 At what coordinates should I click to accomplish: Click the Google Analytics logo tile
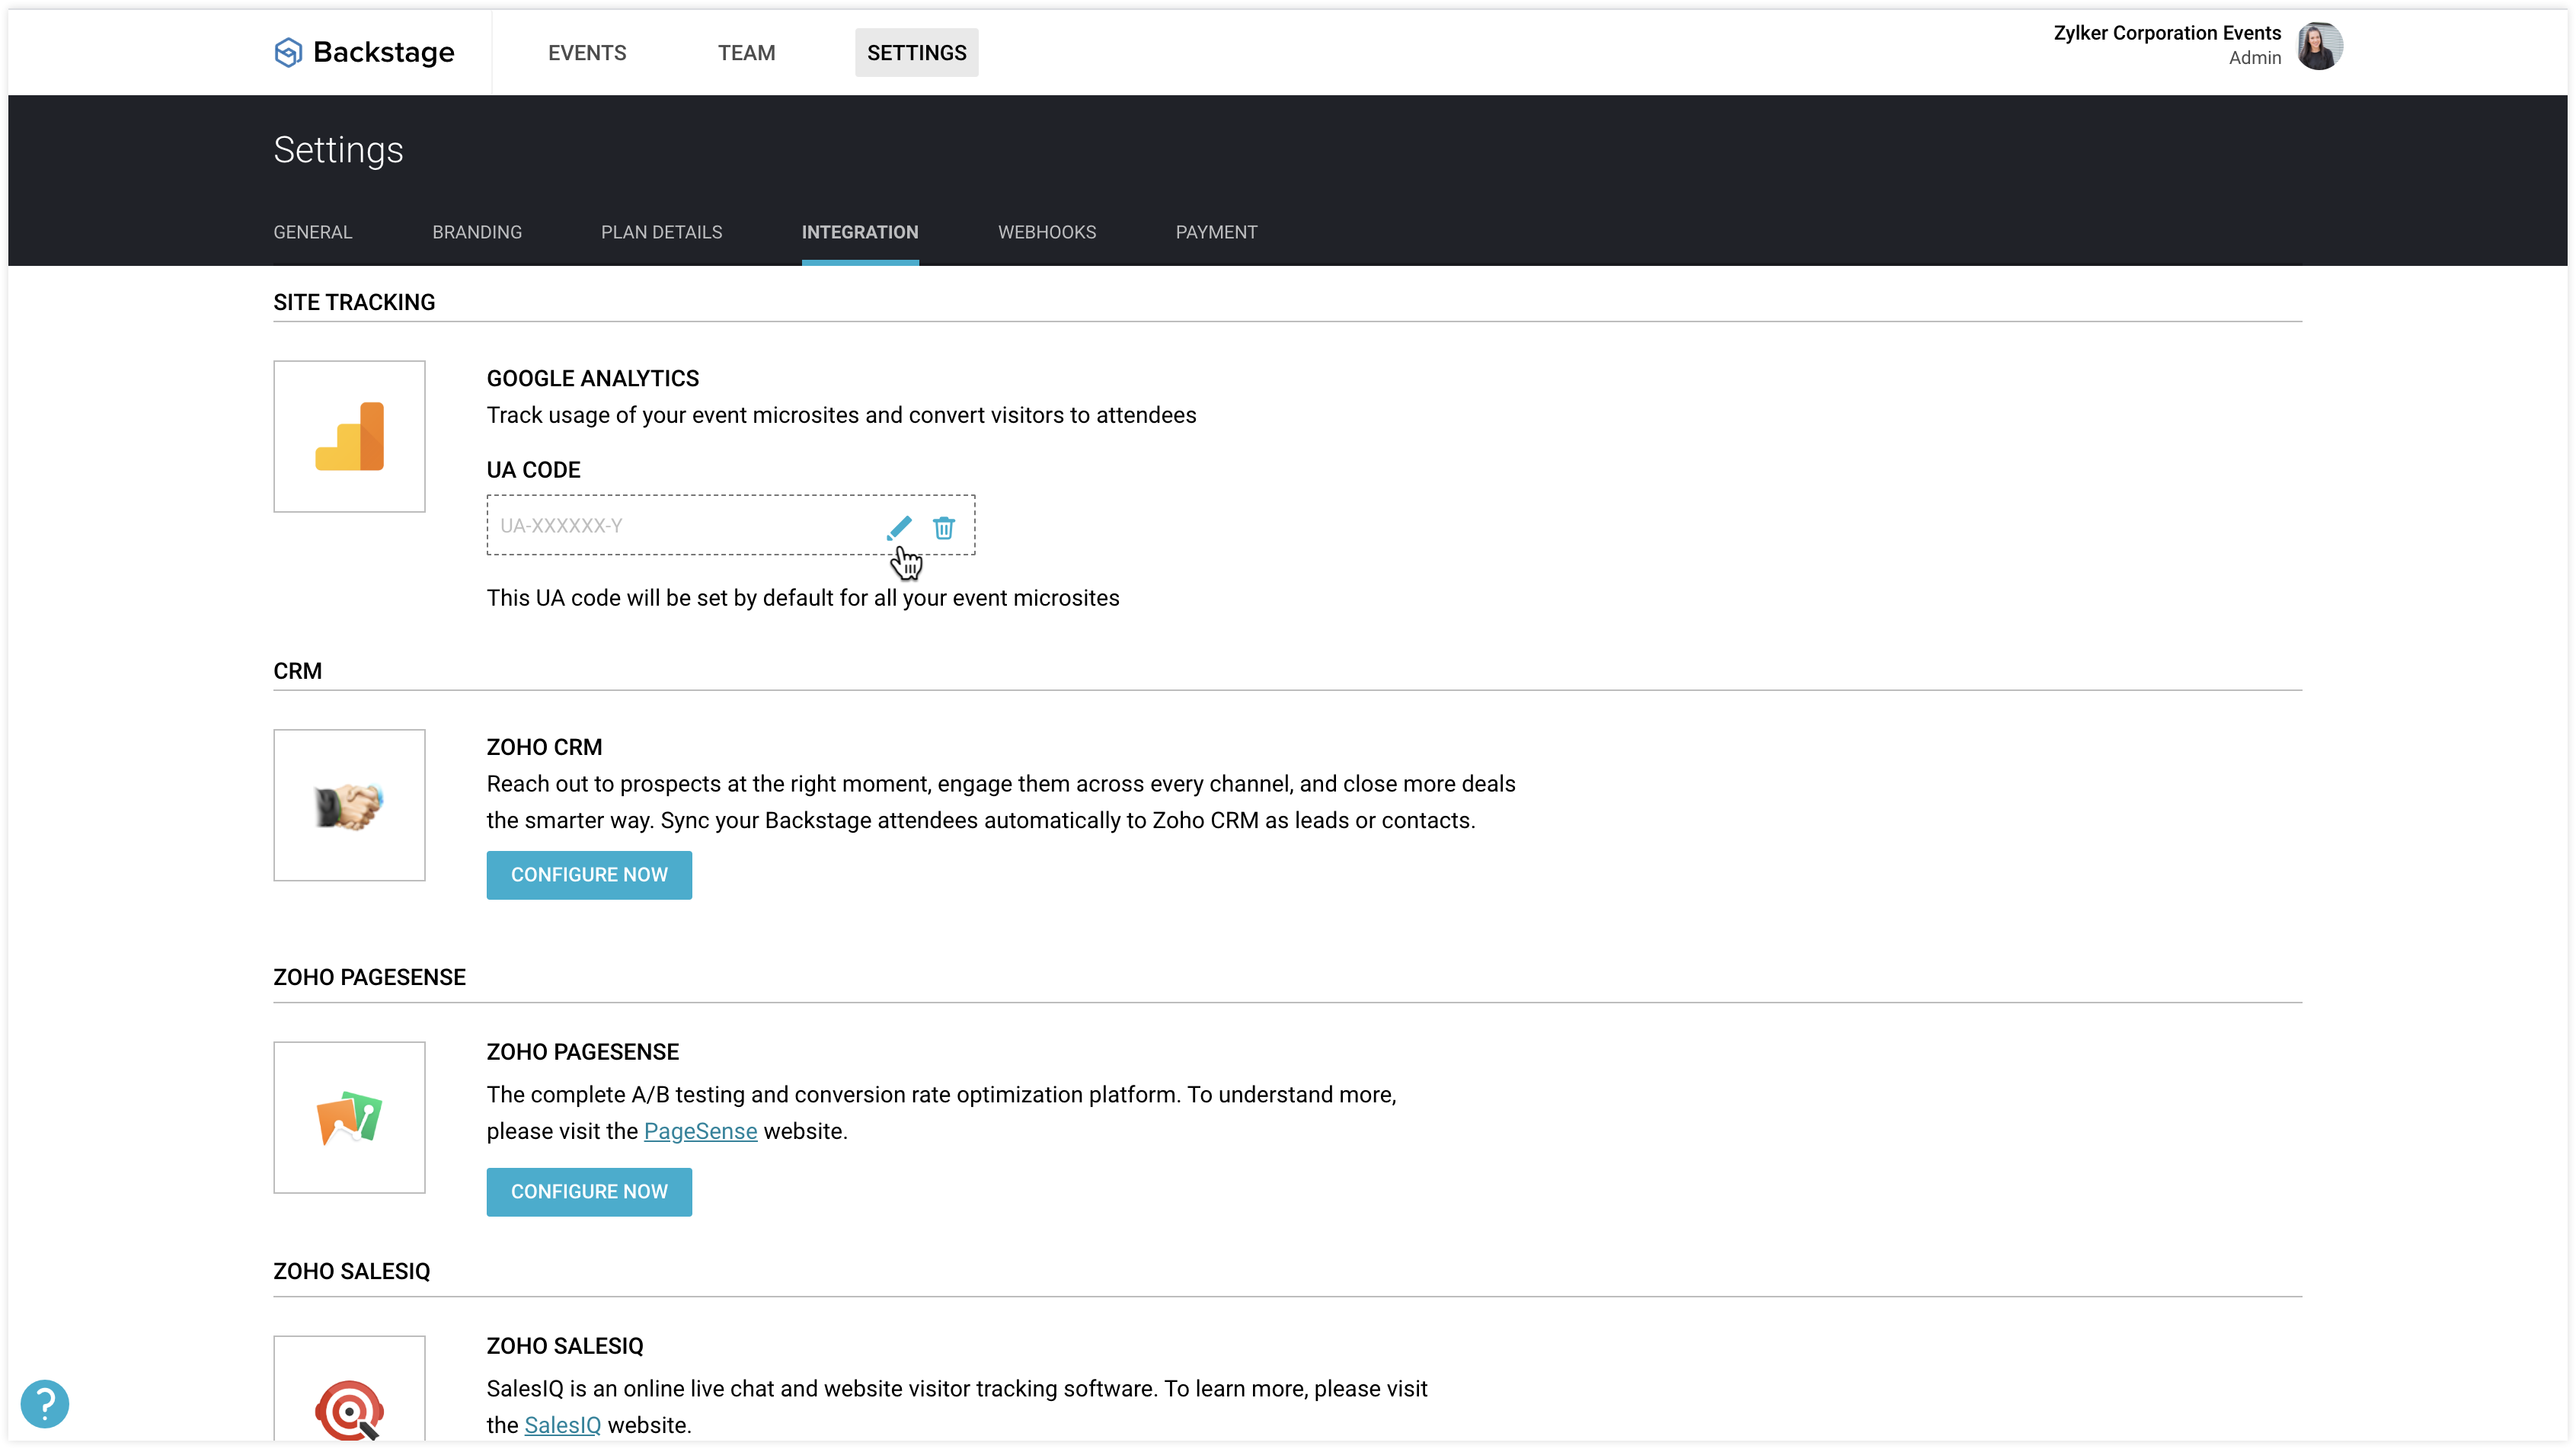click(x=349, y=436)
